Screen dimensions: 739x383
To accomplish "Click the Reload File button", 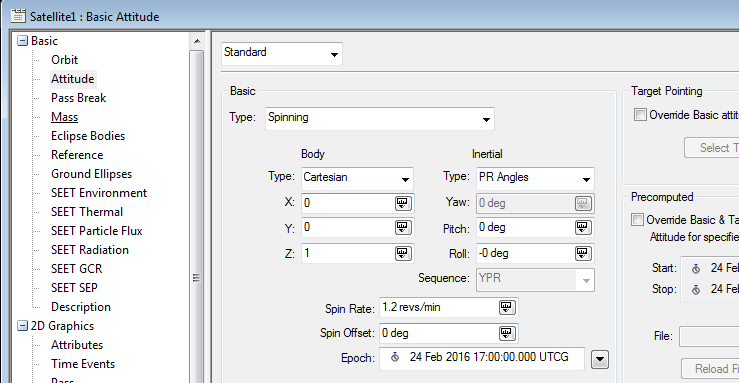I will point(710,368).
